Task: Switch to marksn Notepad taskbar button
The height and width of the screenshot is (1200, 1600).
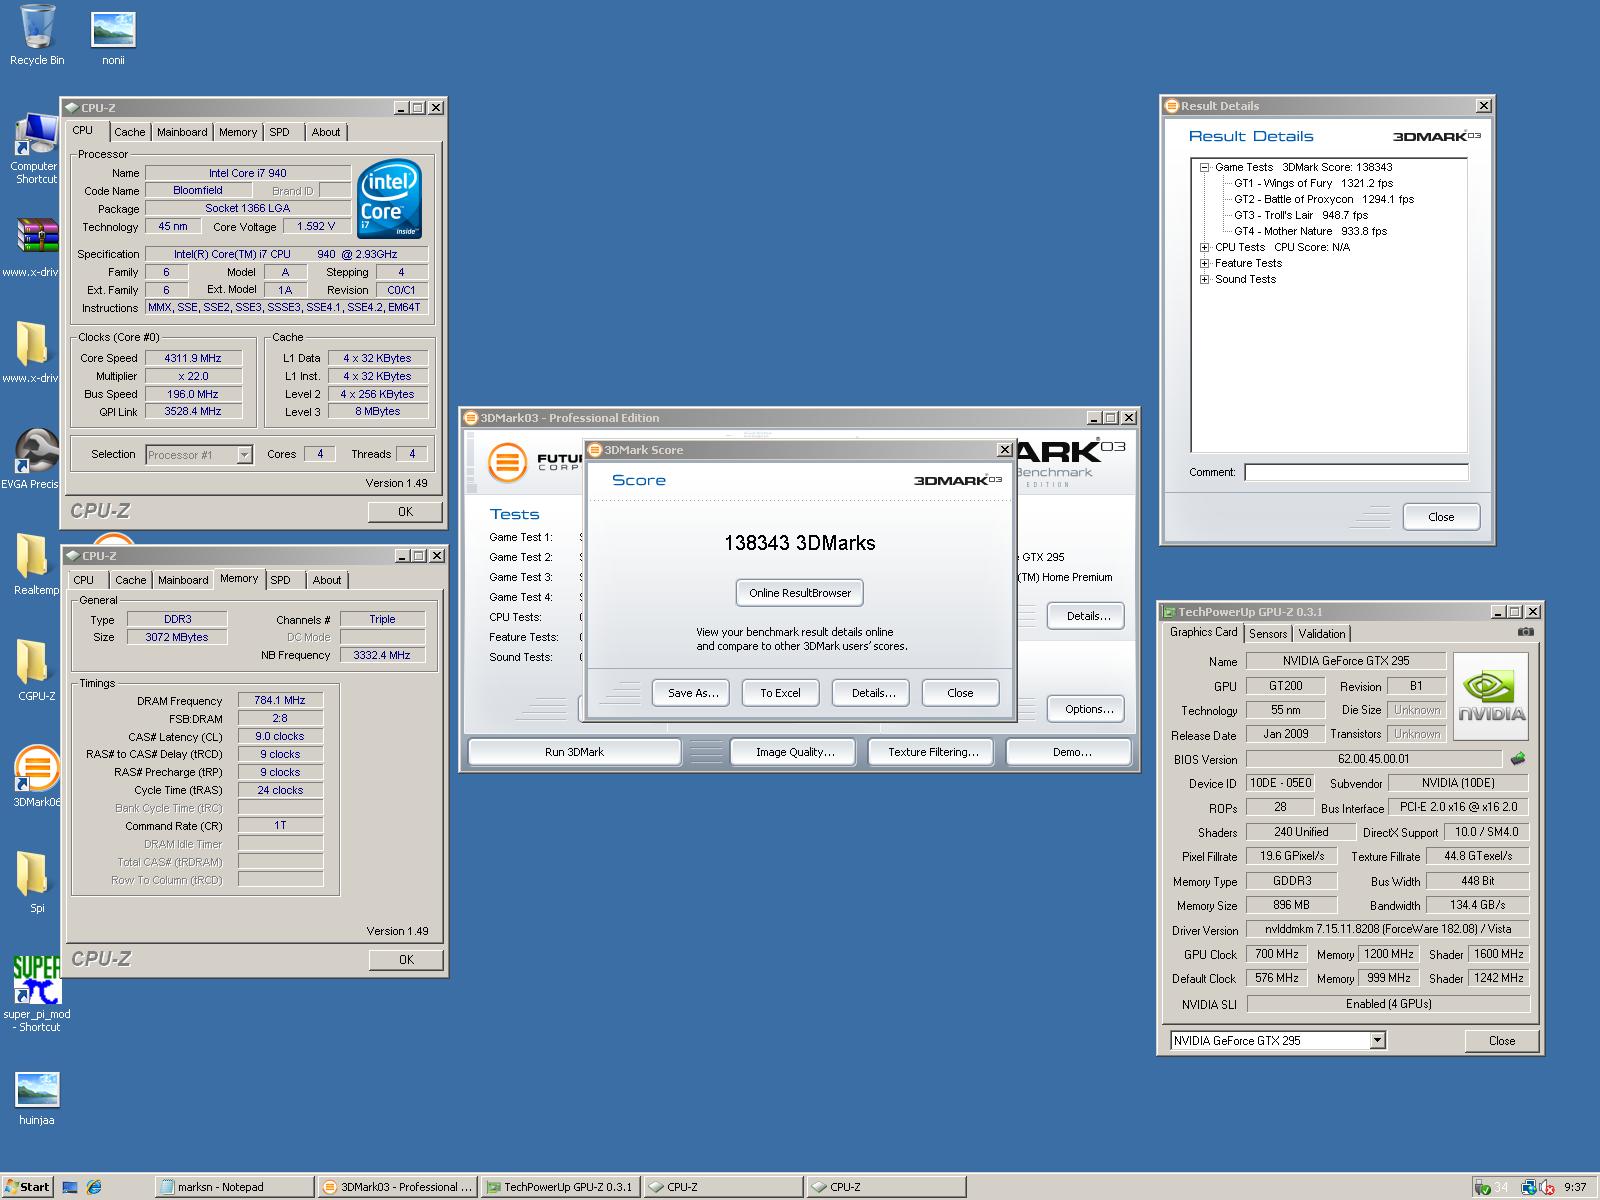Action: pos(235,1187)
